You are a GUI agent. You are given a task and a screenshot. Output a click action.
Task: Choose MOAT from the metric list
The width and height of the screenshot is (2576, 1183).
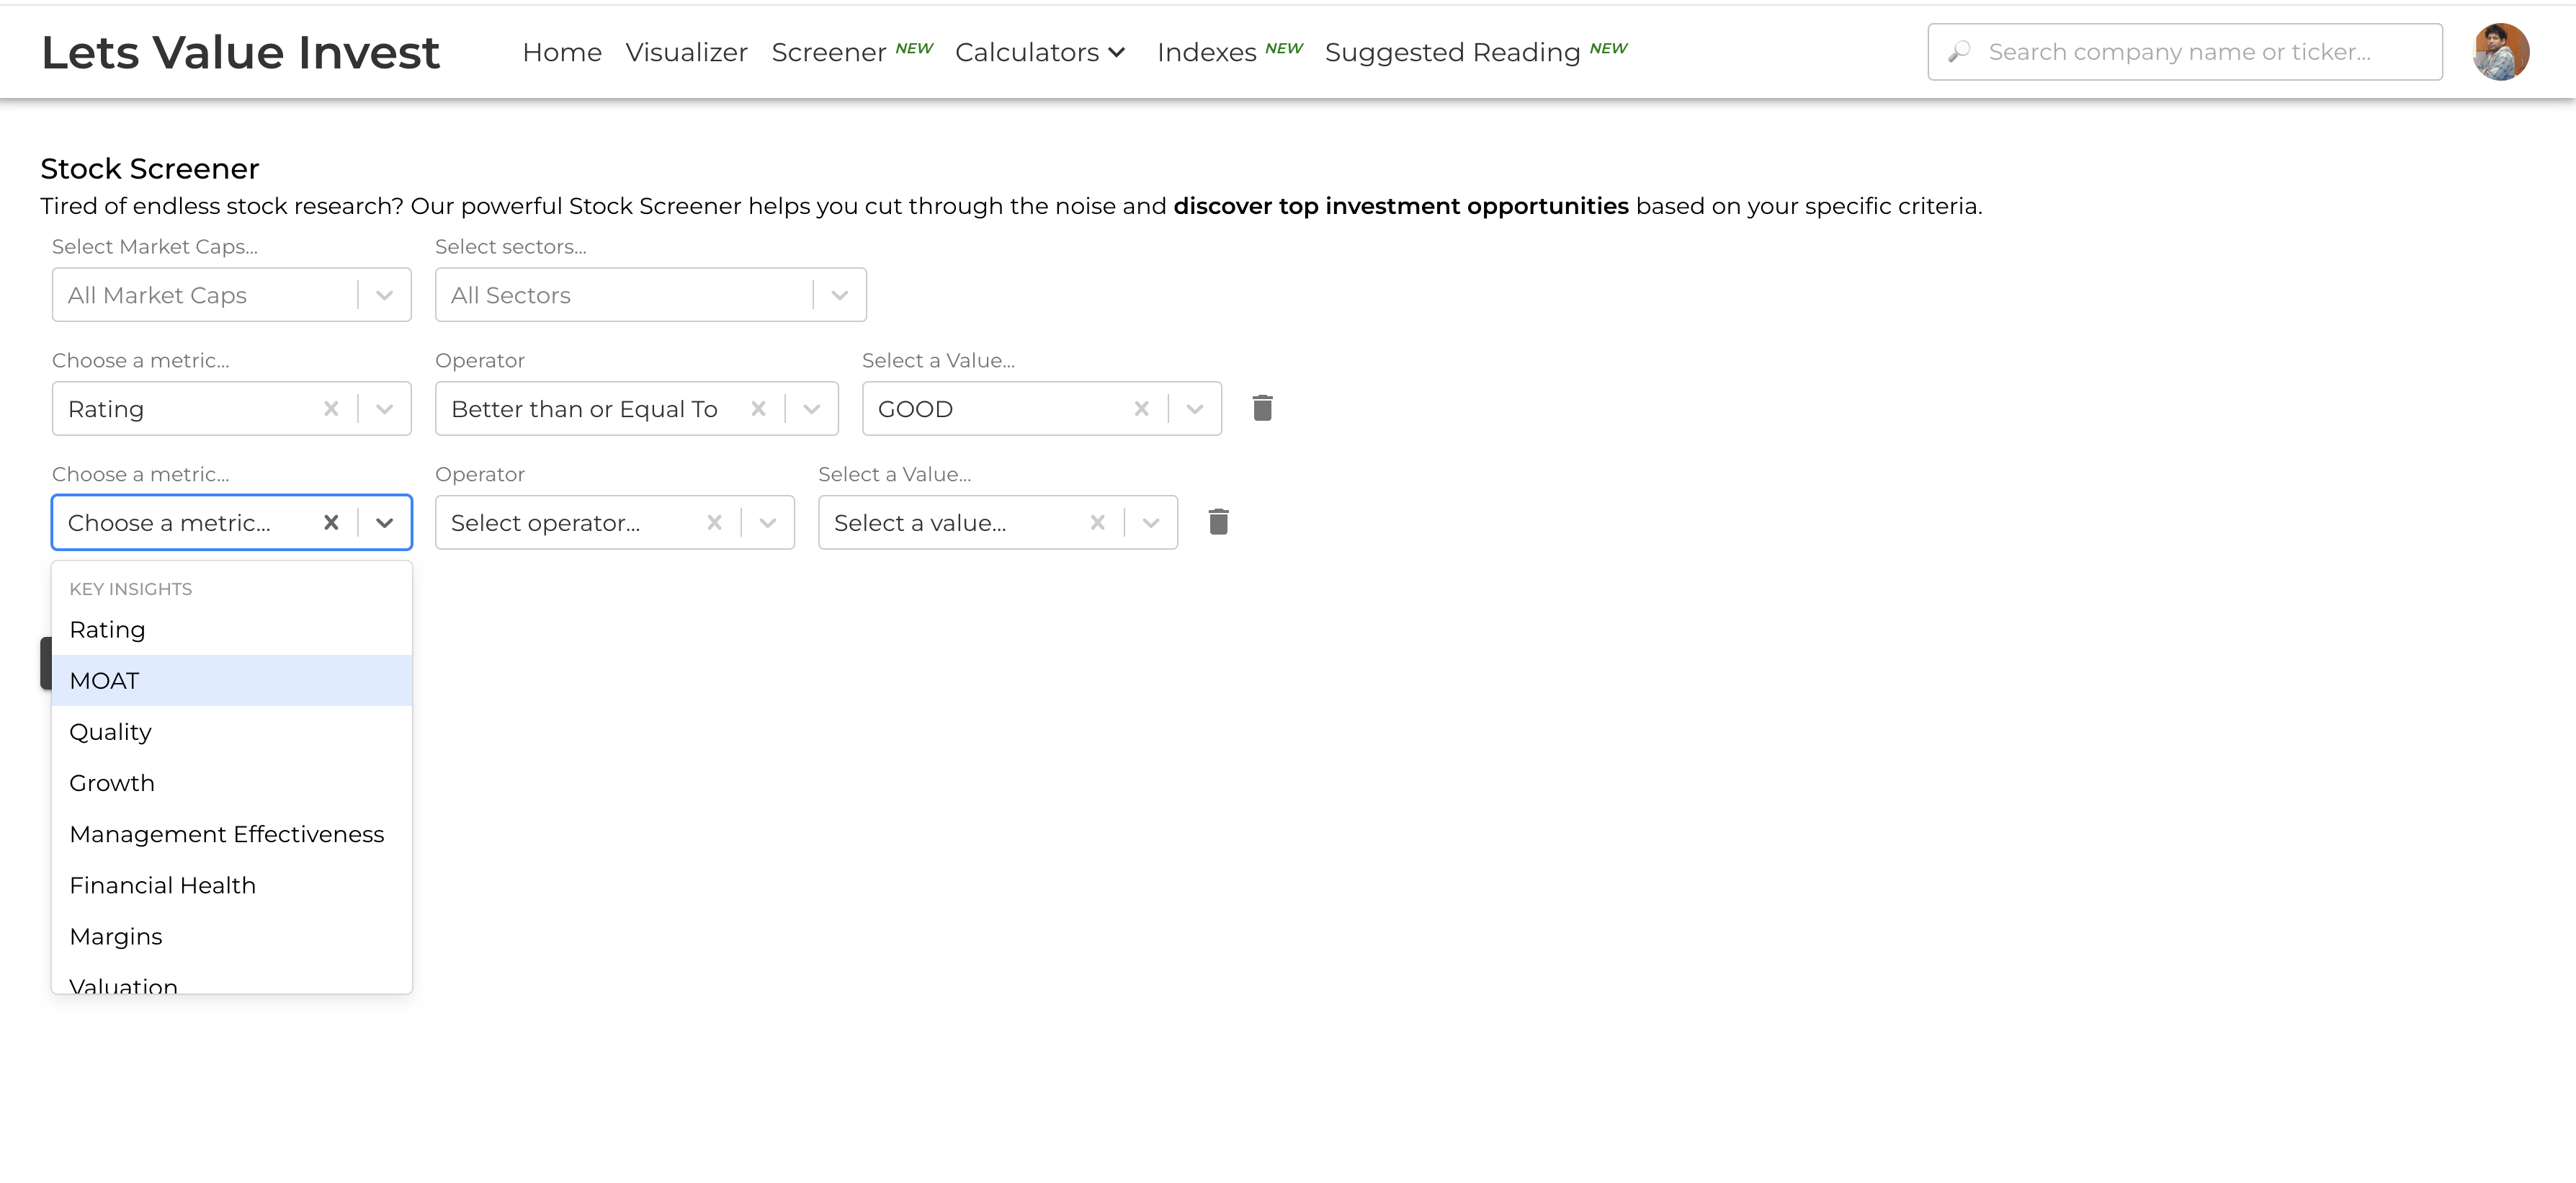(x=104, y=680)
